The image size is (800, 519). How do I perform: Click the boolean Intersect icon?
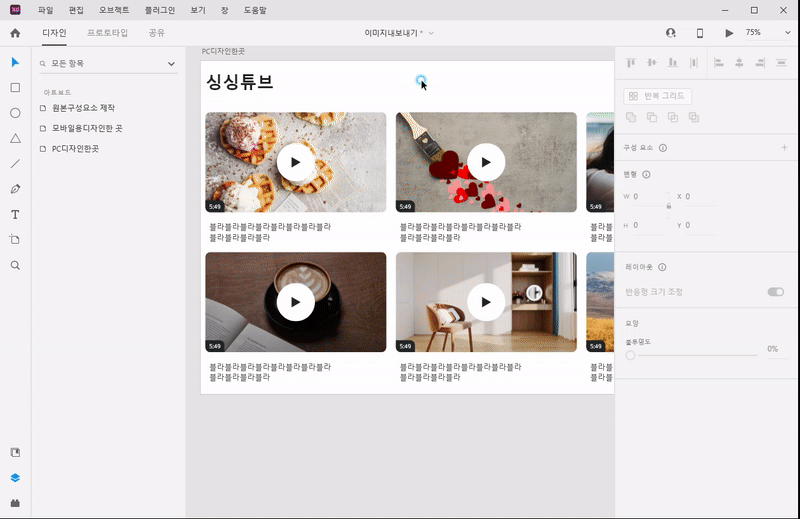[673, 117]
